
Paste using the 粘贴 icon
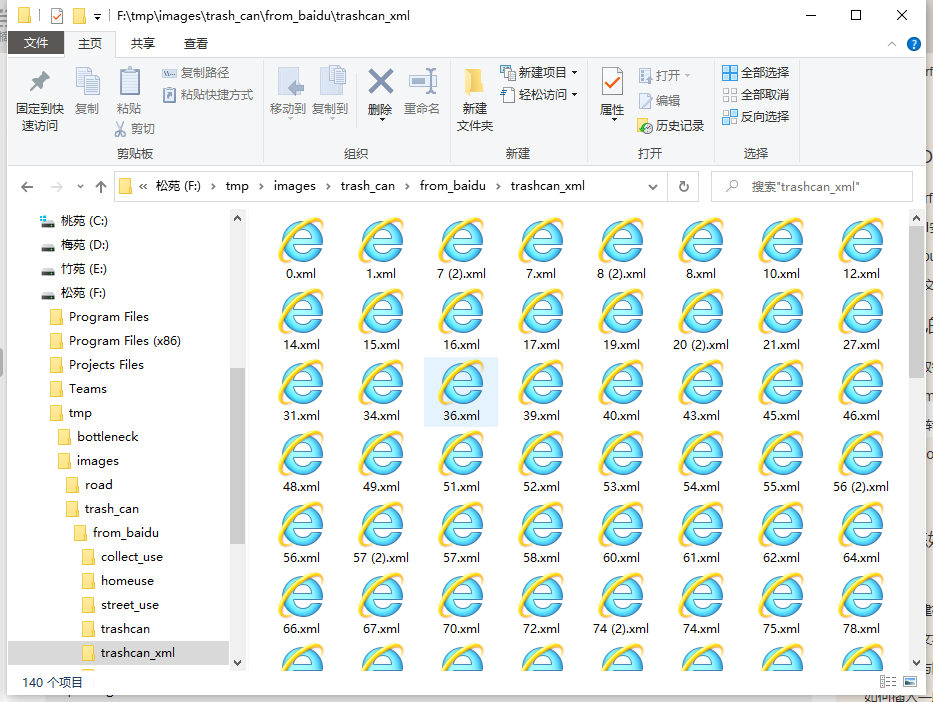point(128,88)
